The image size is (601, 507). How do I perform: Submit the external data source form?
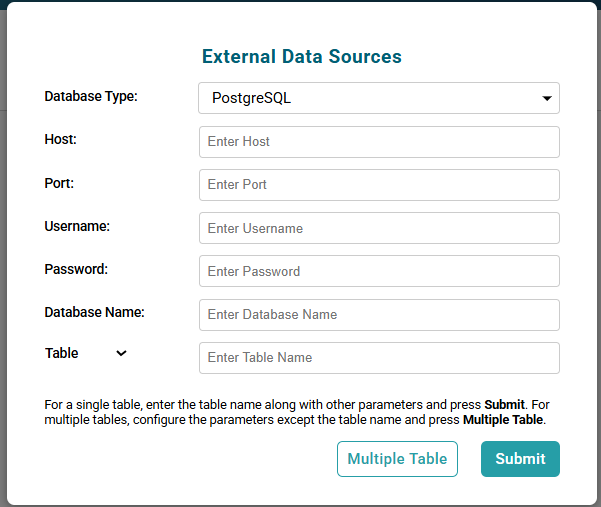pos(520,459)
